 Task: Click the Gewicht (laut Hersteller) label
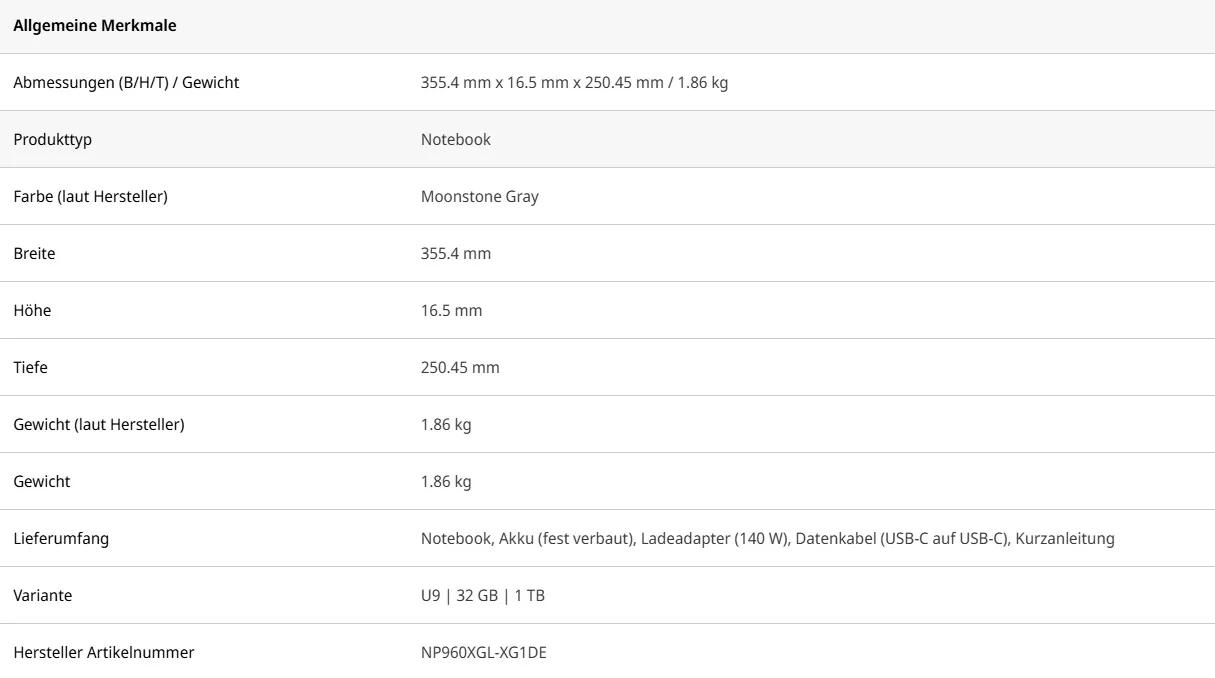(x=98, y=425)
